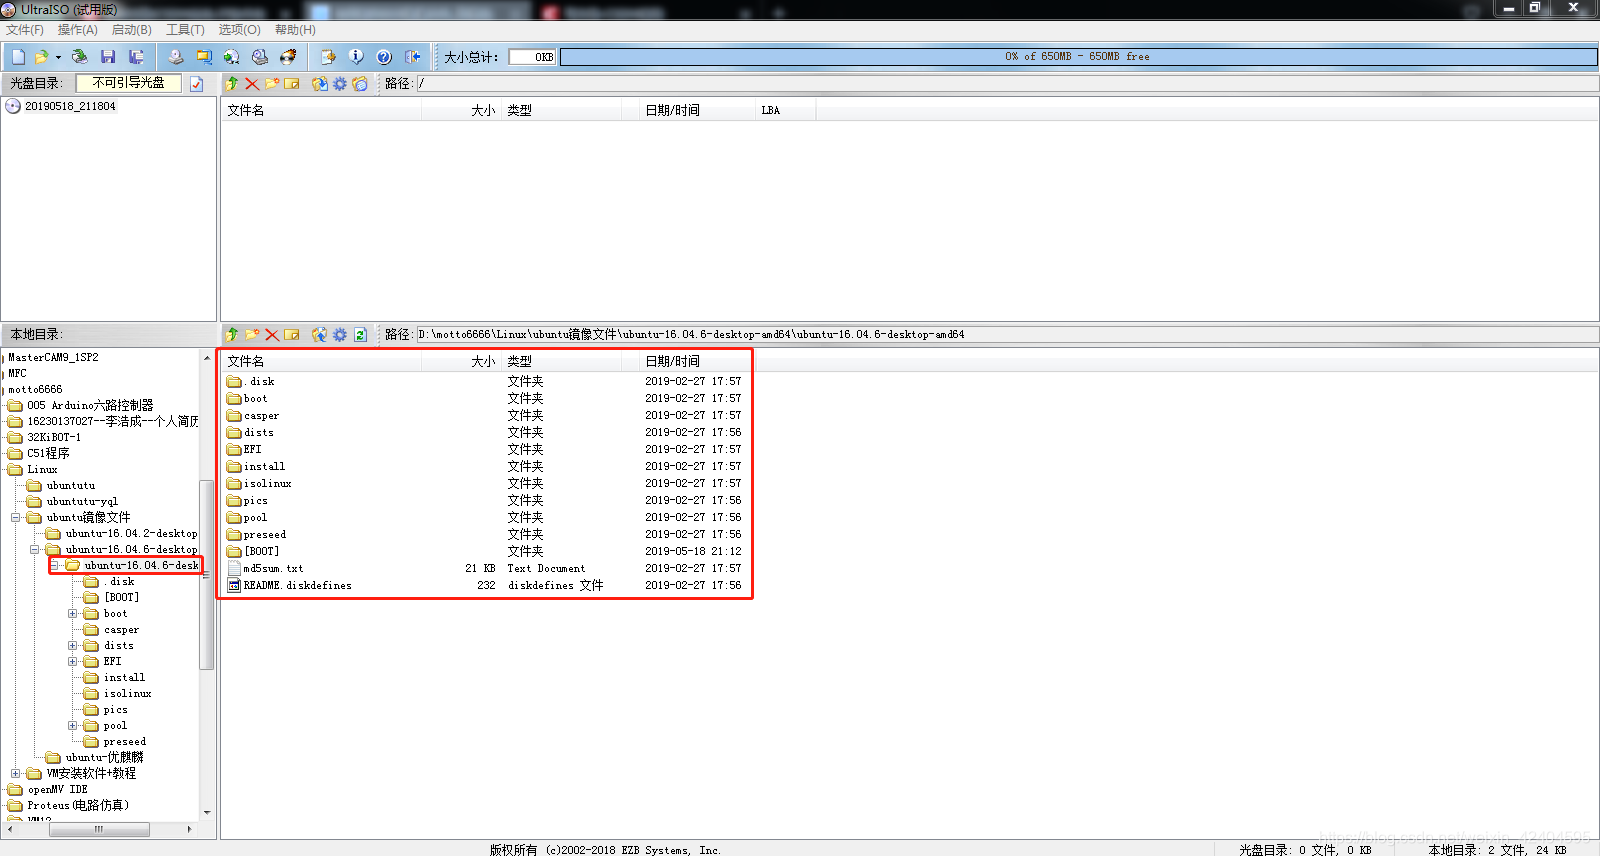Image resolution: width=1600 pixels, height=856 pixels.
Task: Click the local tree horizontal scrollbar thumb
Action: tap(99, 829)
